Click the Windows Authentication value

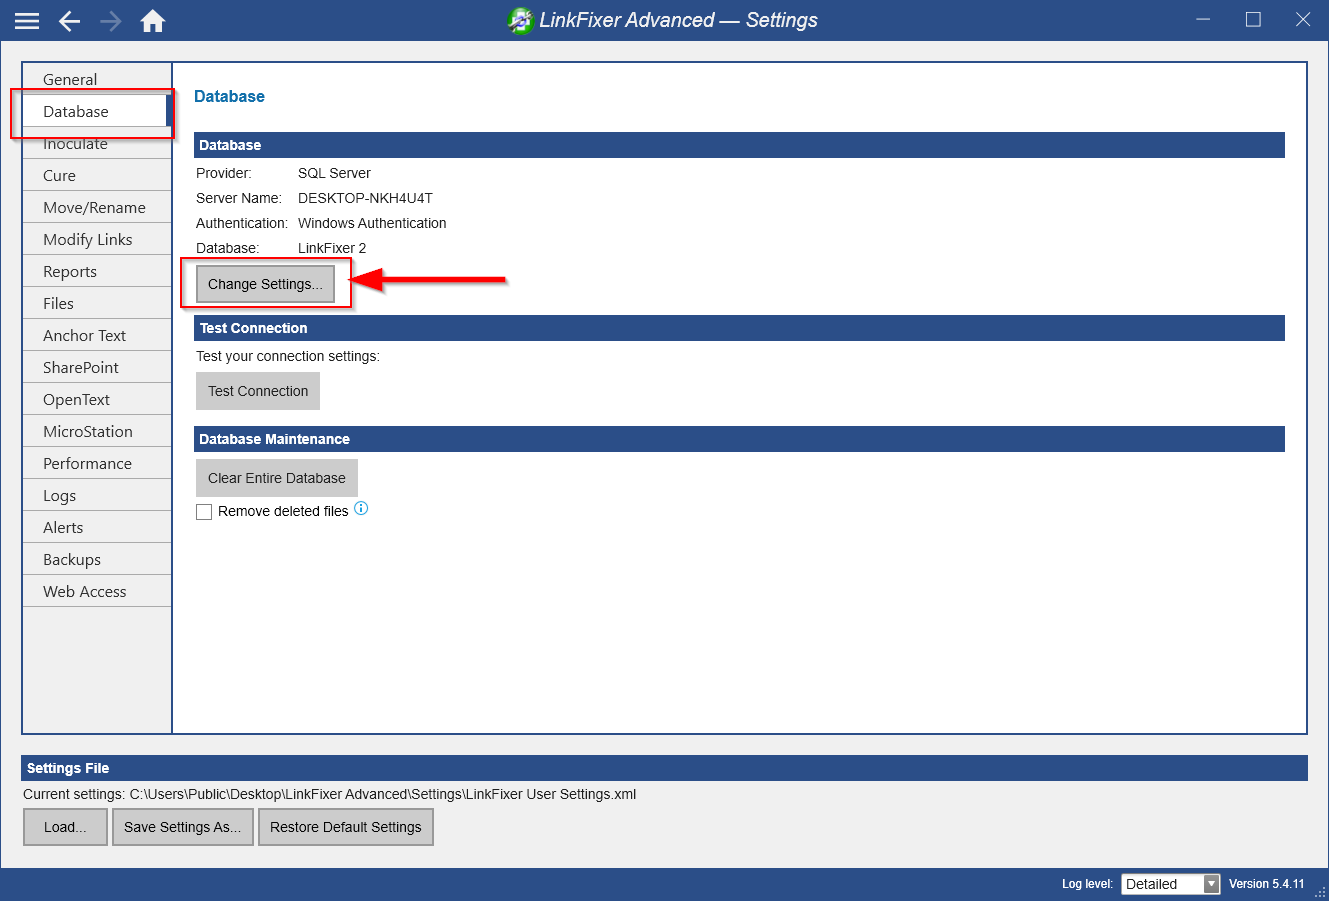[x=372, y=223]
